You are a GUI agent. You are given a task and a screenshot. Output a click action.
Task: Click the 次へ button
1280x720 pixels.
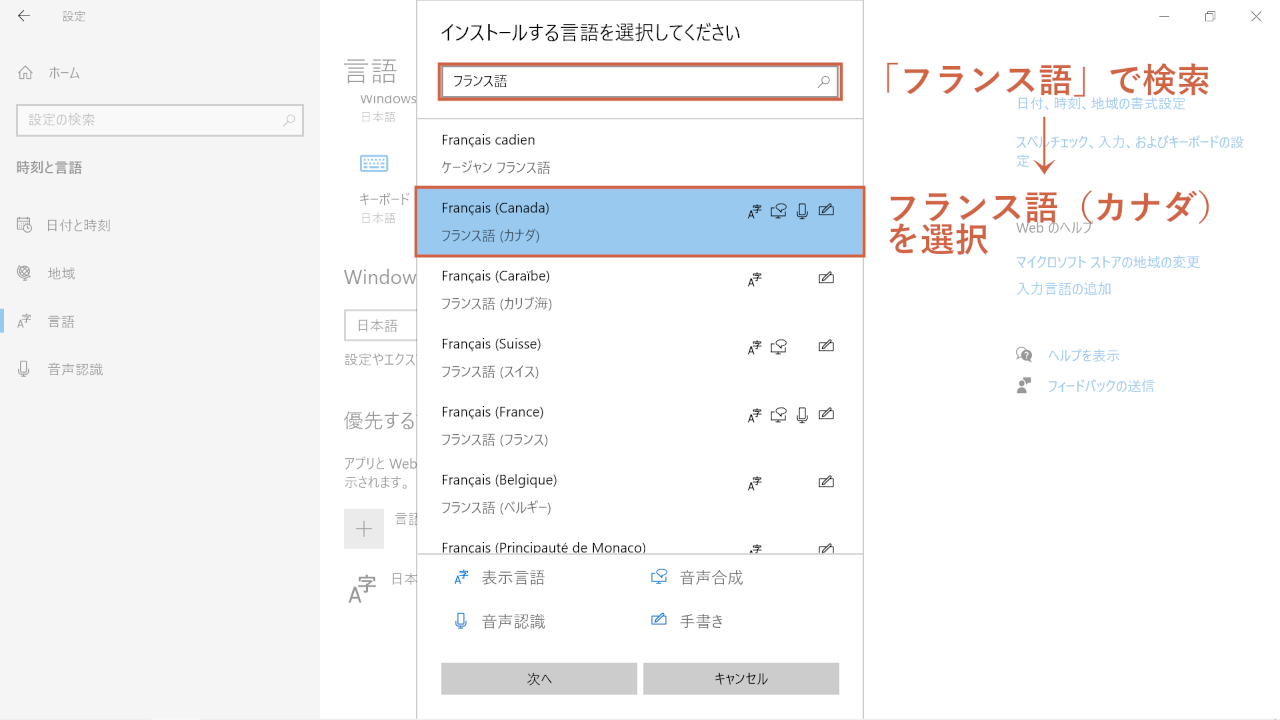[539, 679]
